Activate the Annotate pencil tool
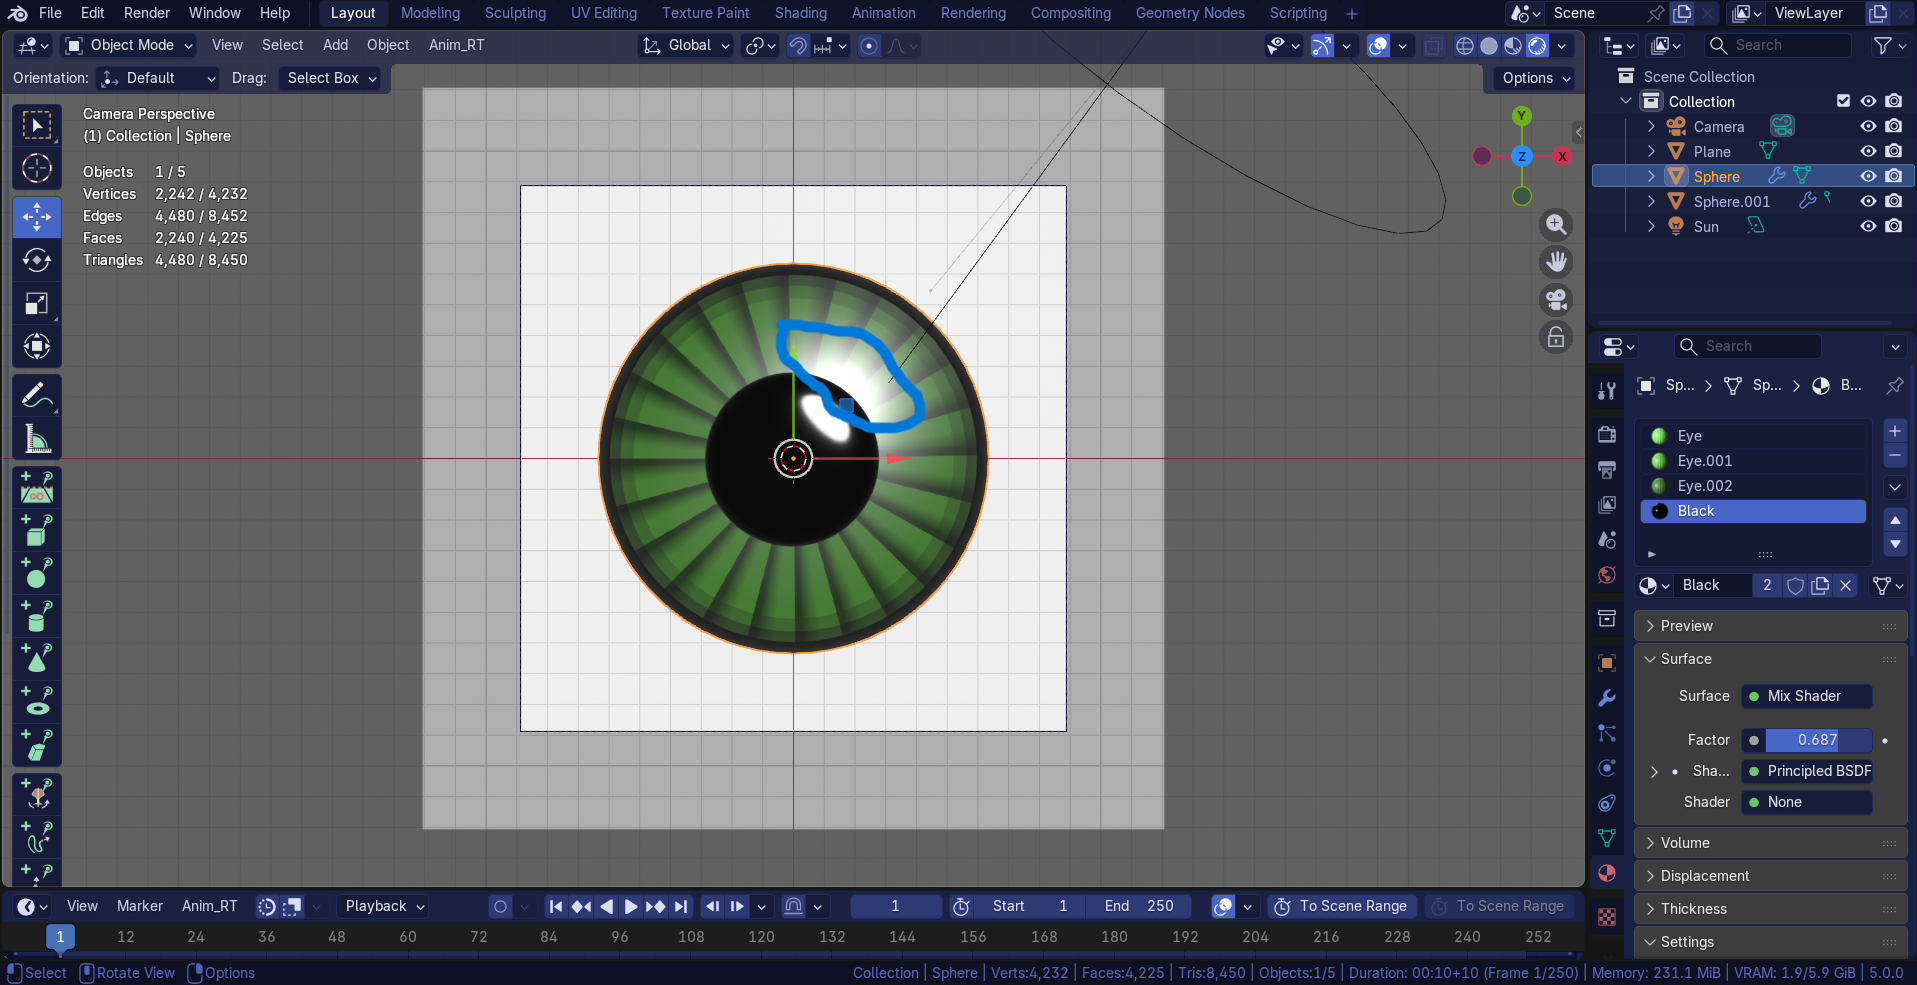Screen dimensions: 1917x985 coord(37,396)
